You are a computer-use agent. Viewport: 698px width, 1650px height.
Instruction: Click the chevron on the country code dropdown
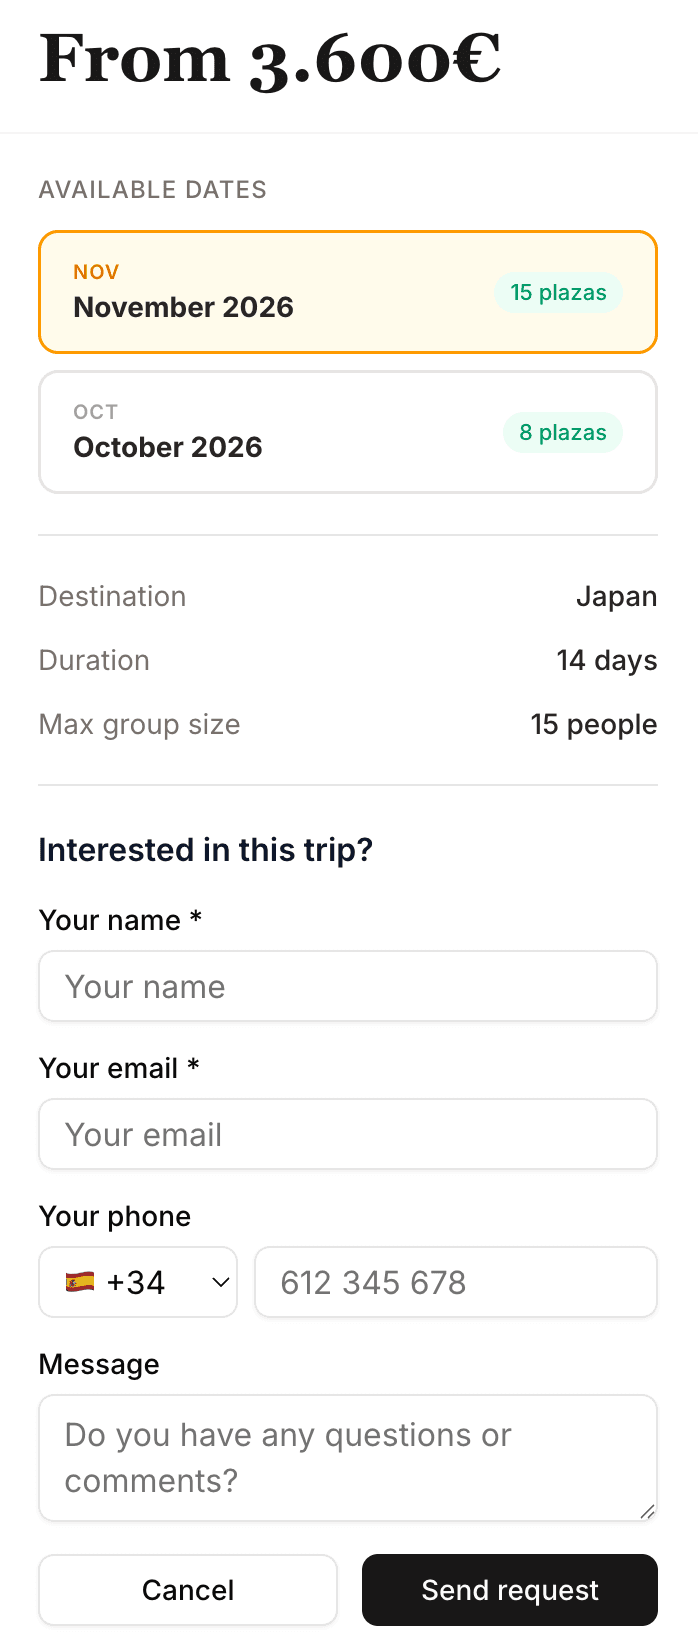click(221, 1282)
